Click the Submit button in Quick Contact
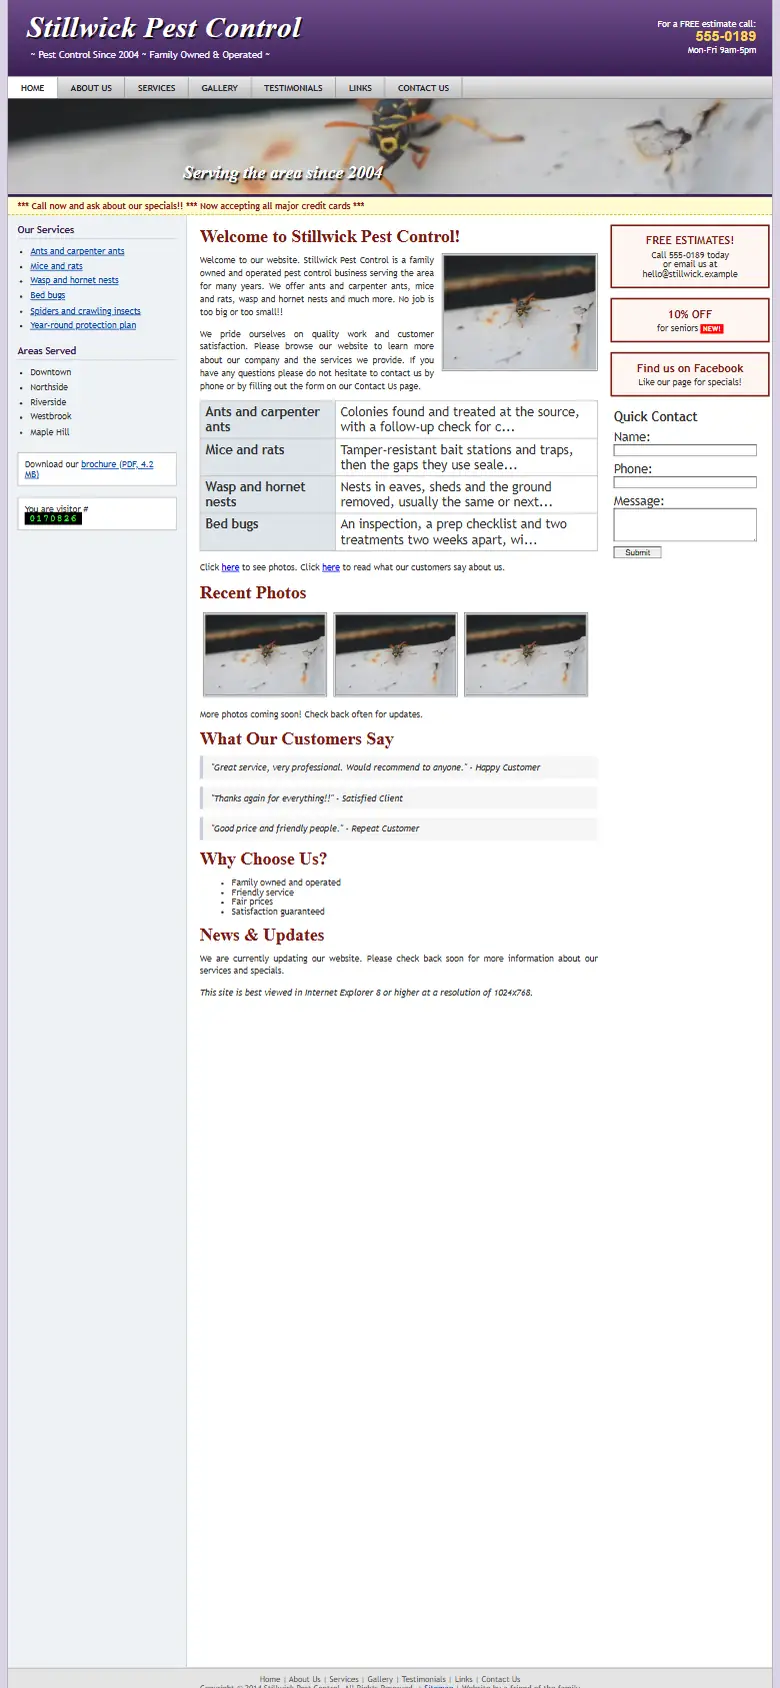 [637, 552]
